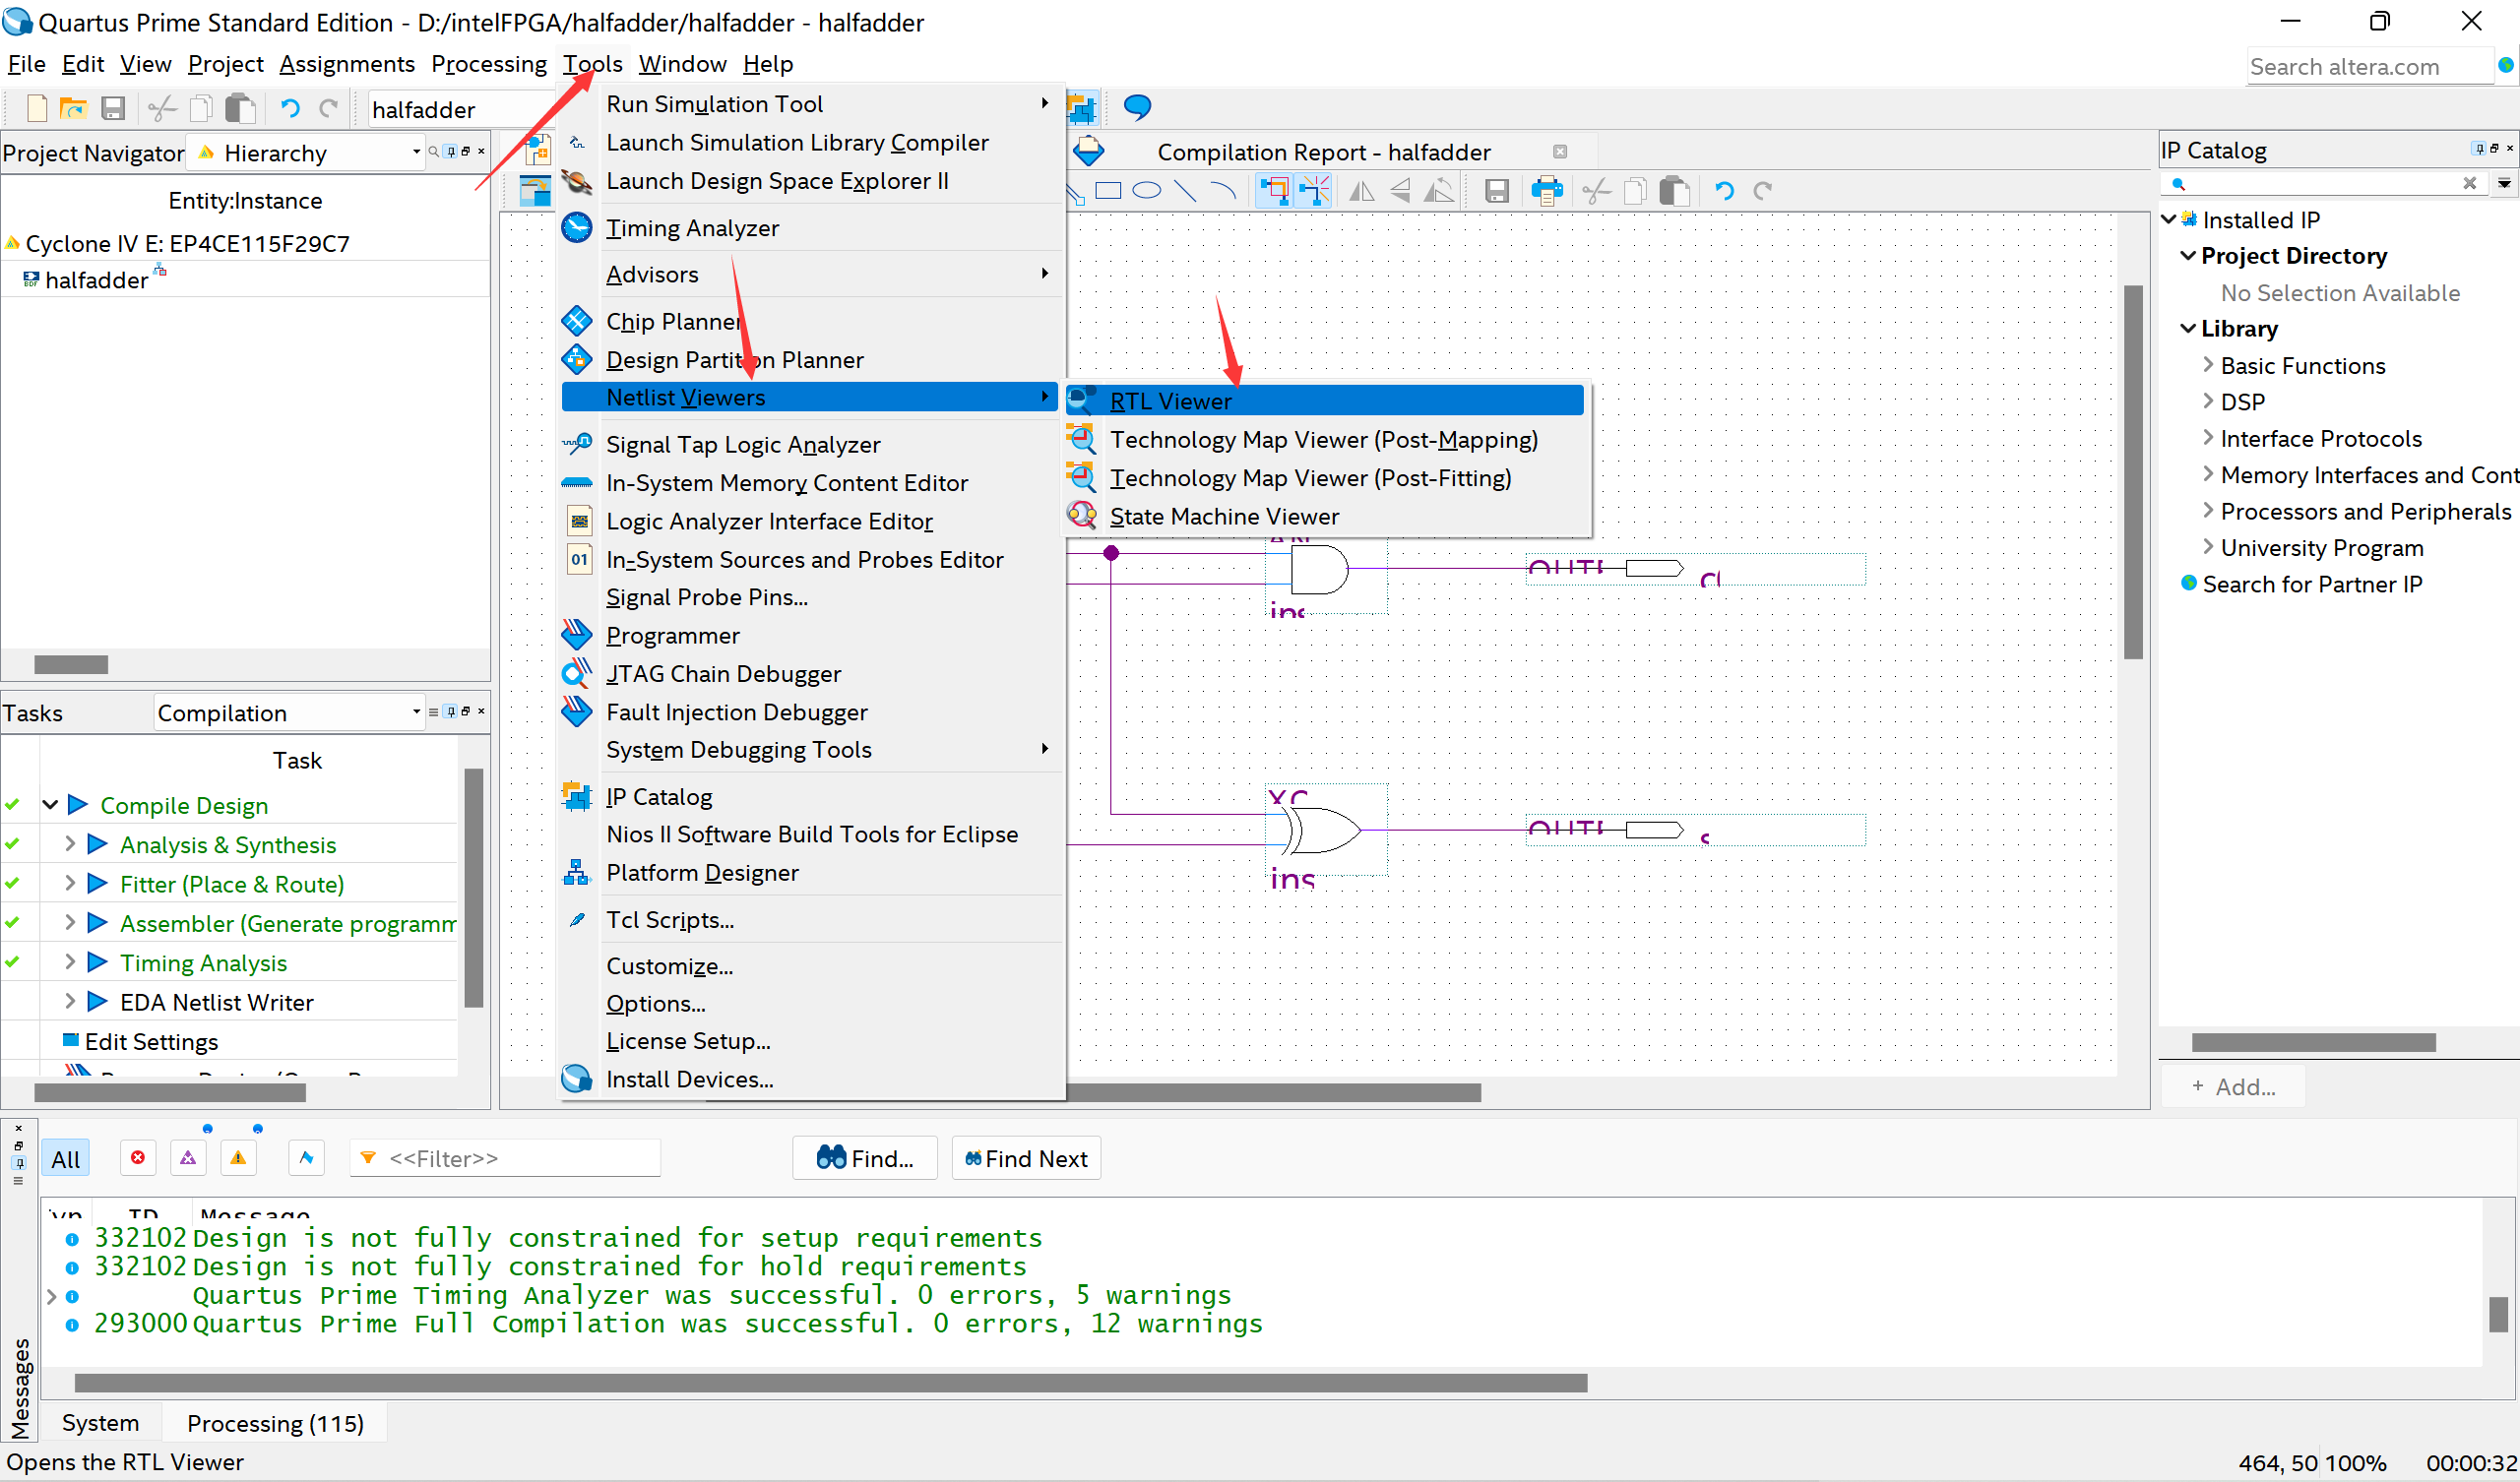This screenshot has height=1482, width=2520.
Task: Click the Find Next button
Action: pyautogui.click(x=1026, y=1158)
